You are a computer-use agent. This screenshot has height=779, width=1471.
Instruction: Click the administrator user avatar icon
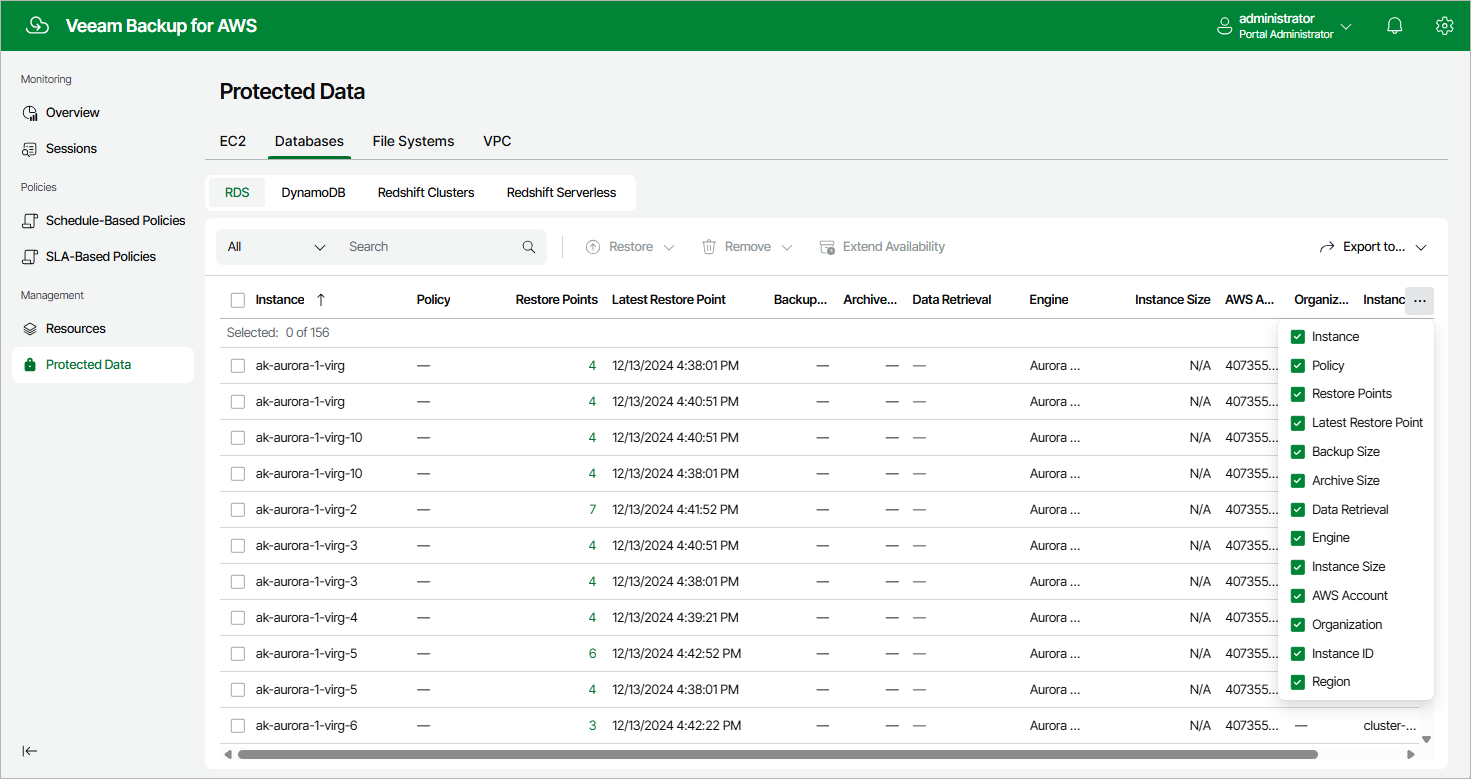[1224, 27]
